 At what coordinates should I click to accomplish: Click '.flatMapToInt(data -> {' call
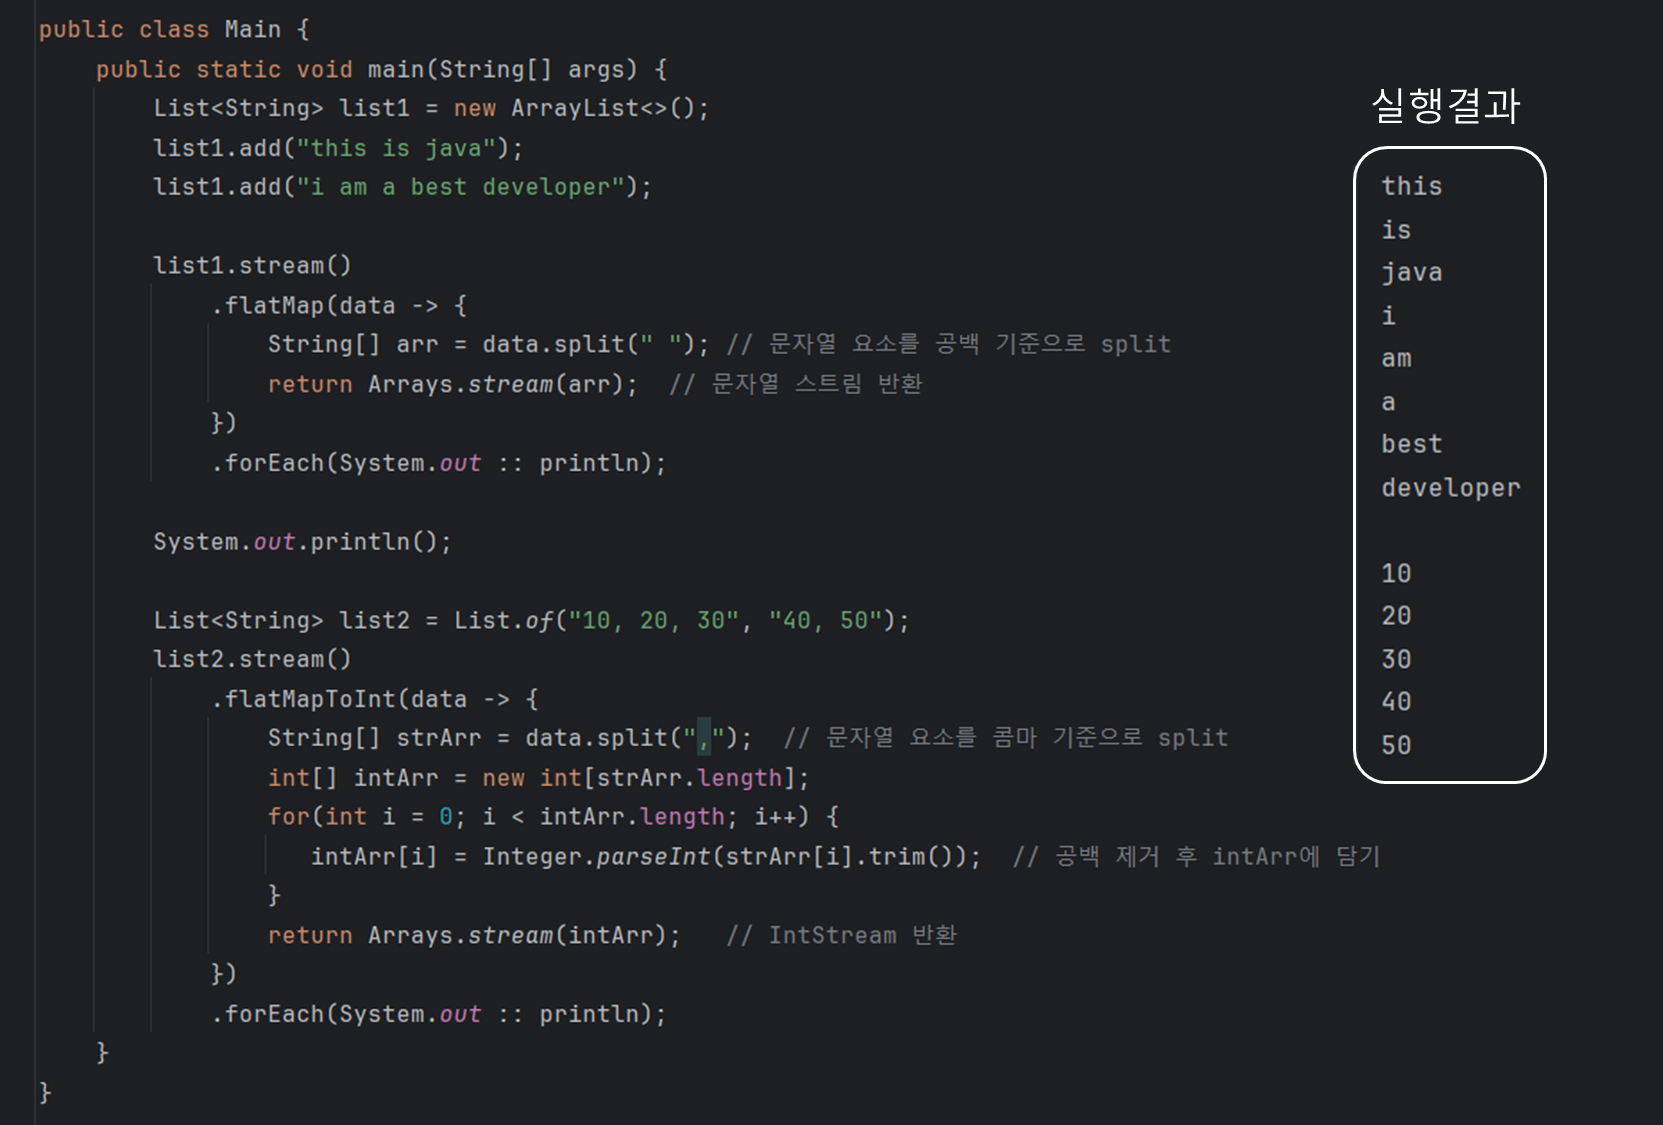tap(374, 699)
